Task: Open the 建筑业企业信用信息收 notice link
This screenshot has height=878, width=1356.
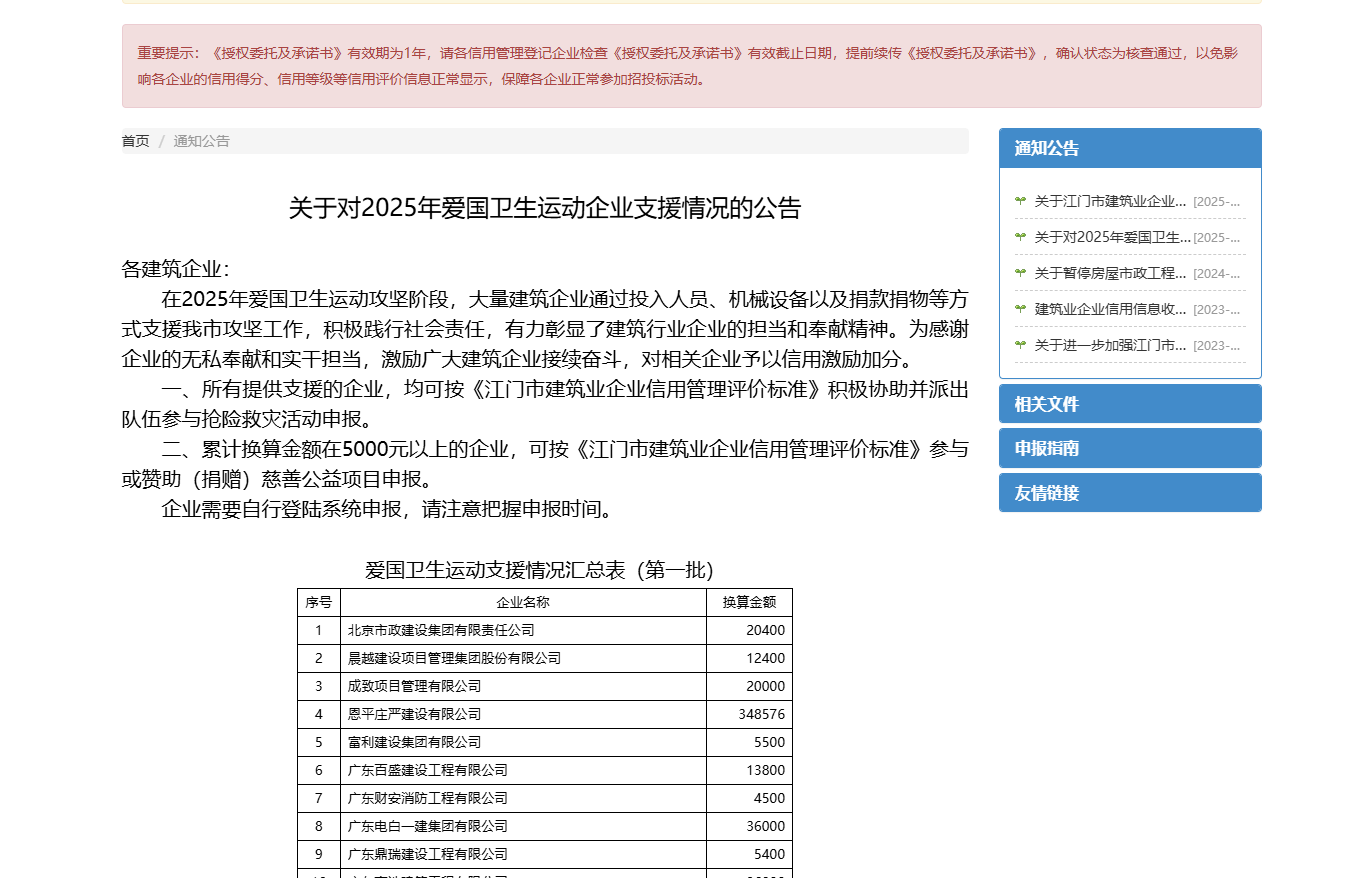Action: 1110,309
